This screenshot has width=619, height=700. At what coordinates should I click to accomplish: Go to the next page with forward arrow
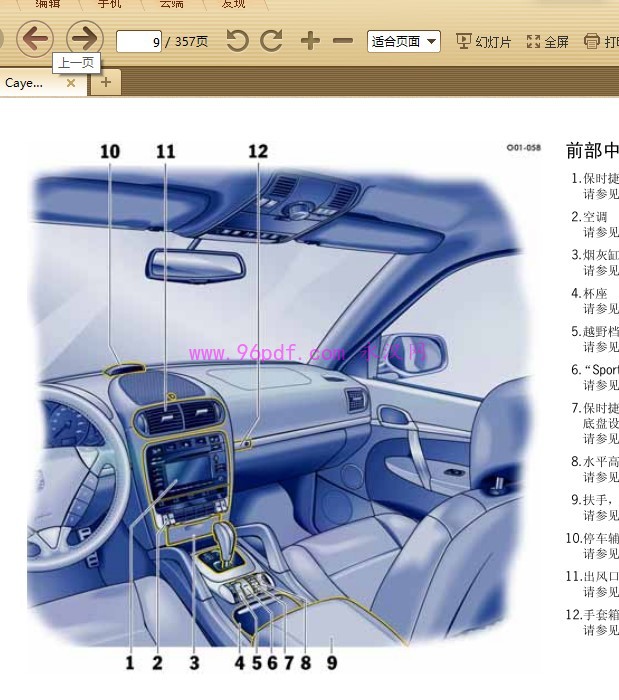(85, 39)
